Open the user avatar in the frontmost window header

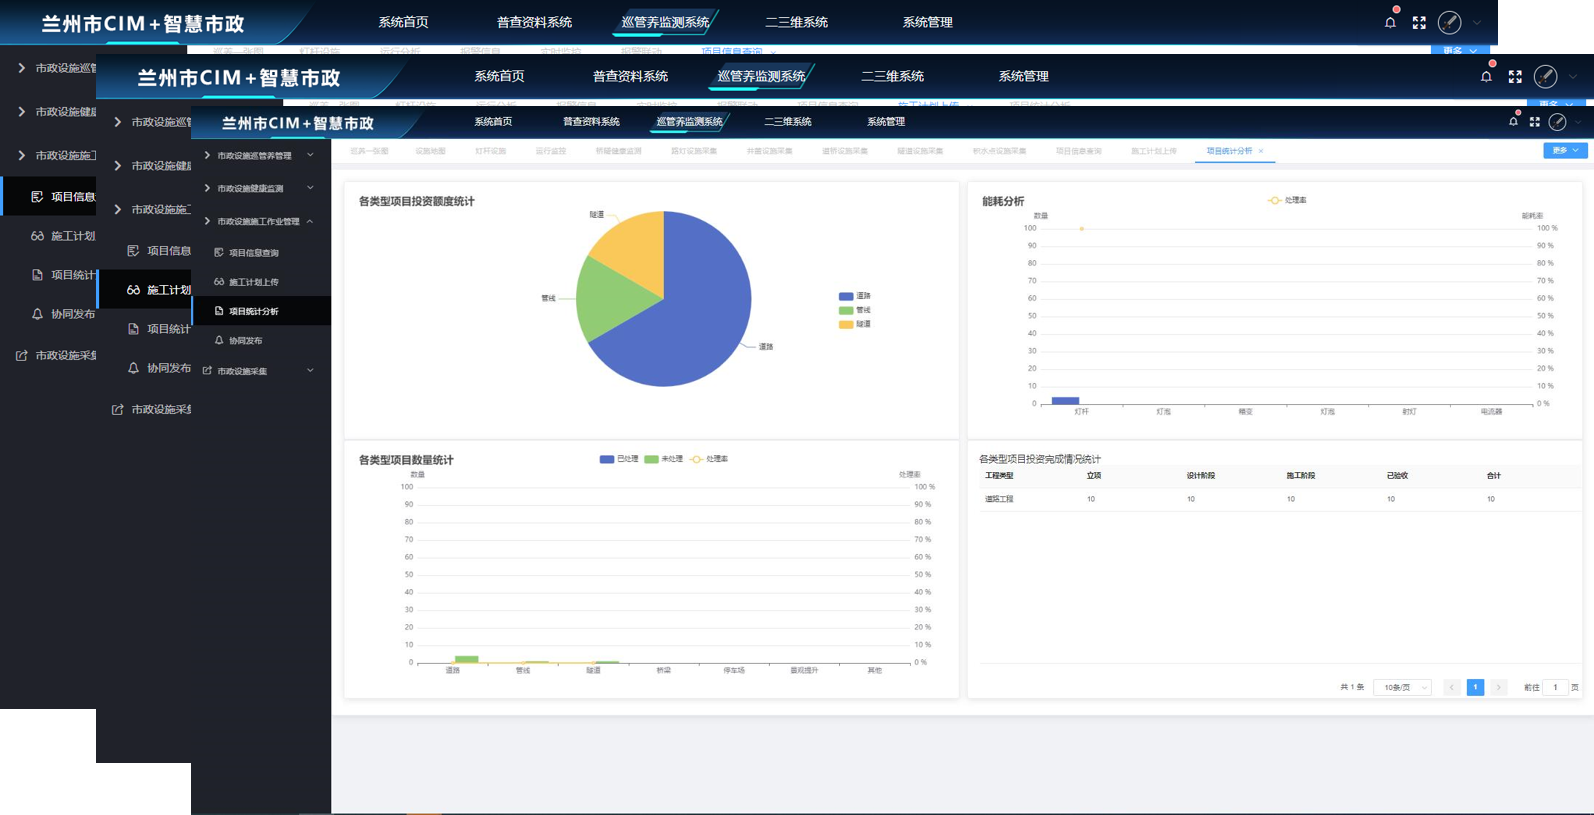coord(1557,122)
